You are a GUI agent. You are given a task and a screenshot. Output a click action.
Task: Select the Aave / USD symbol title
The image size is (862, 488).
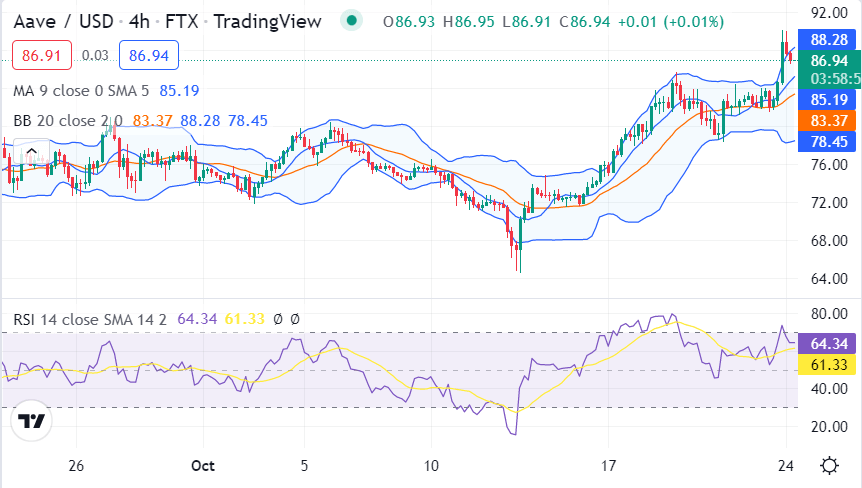coord(63,21)
